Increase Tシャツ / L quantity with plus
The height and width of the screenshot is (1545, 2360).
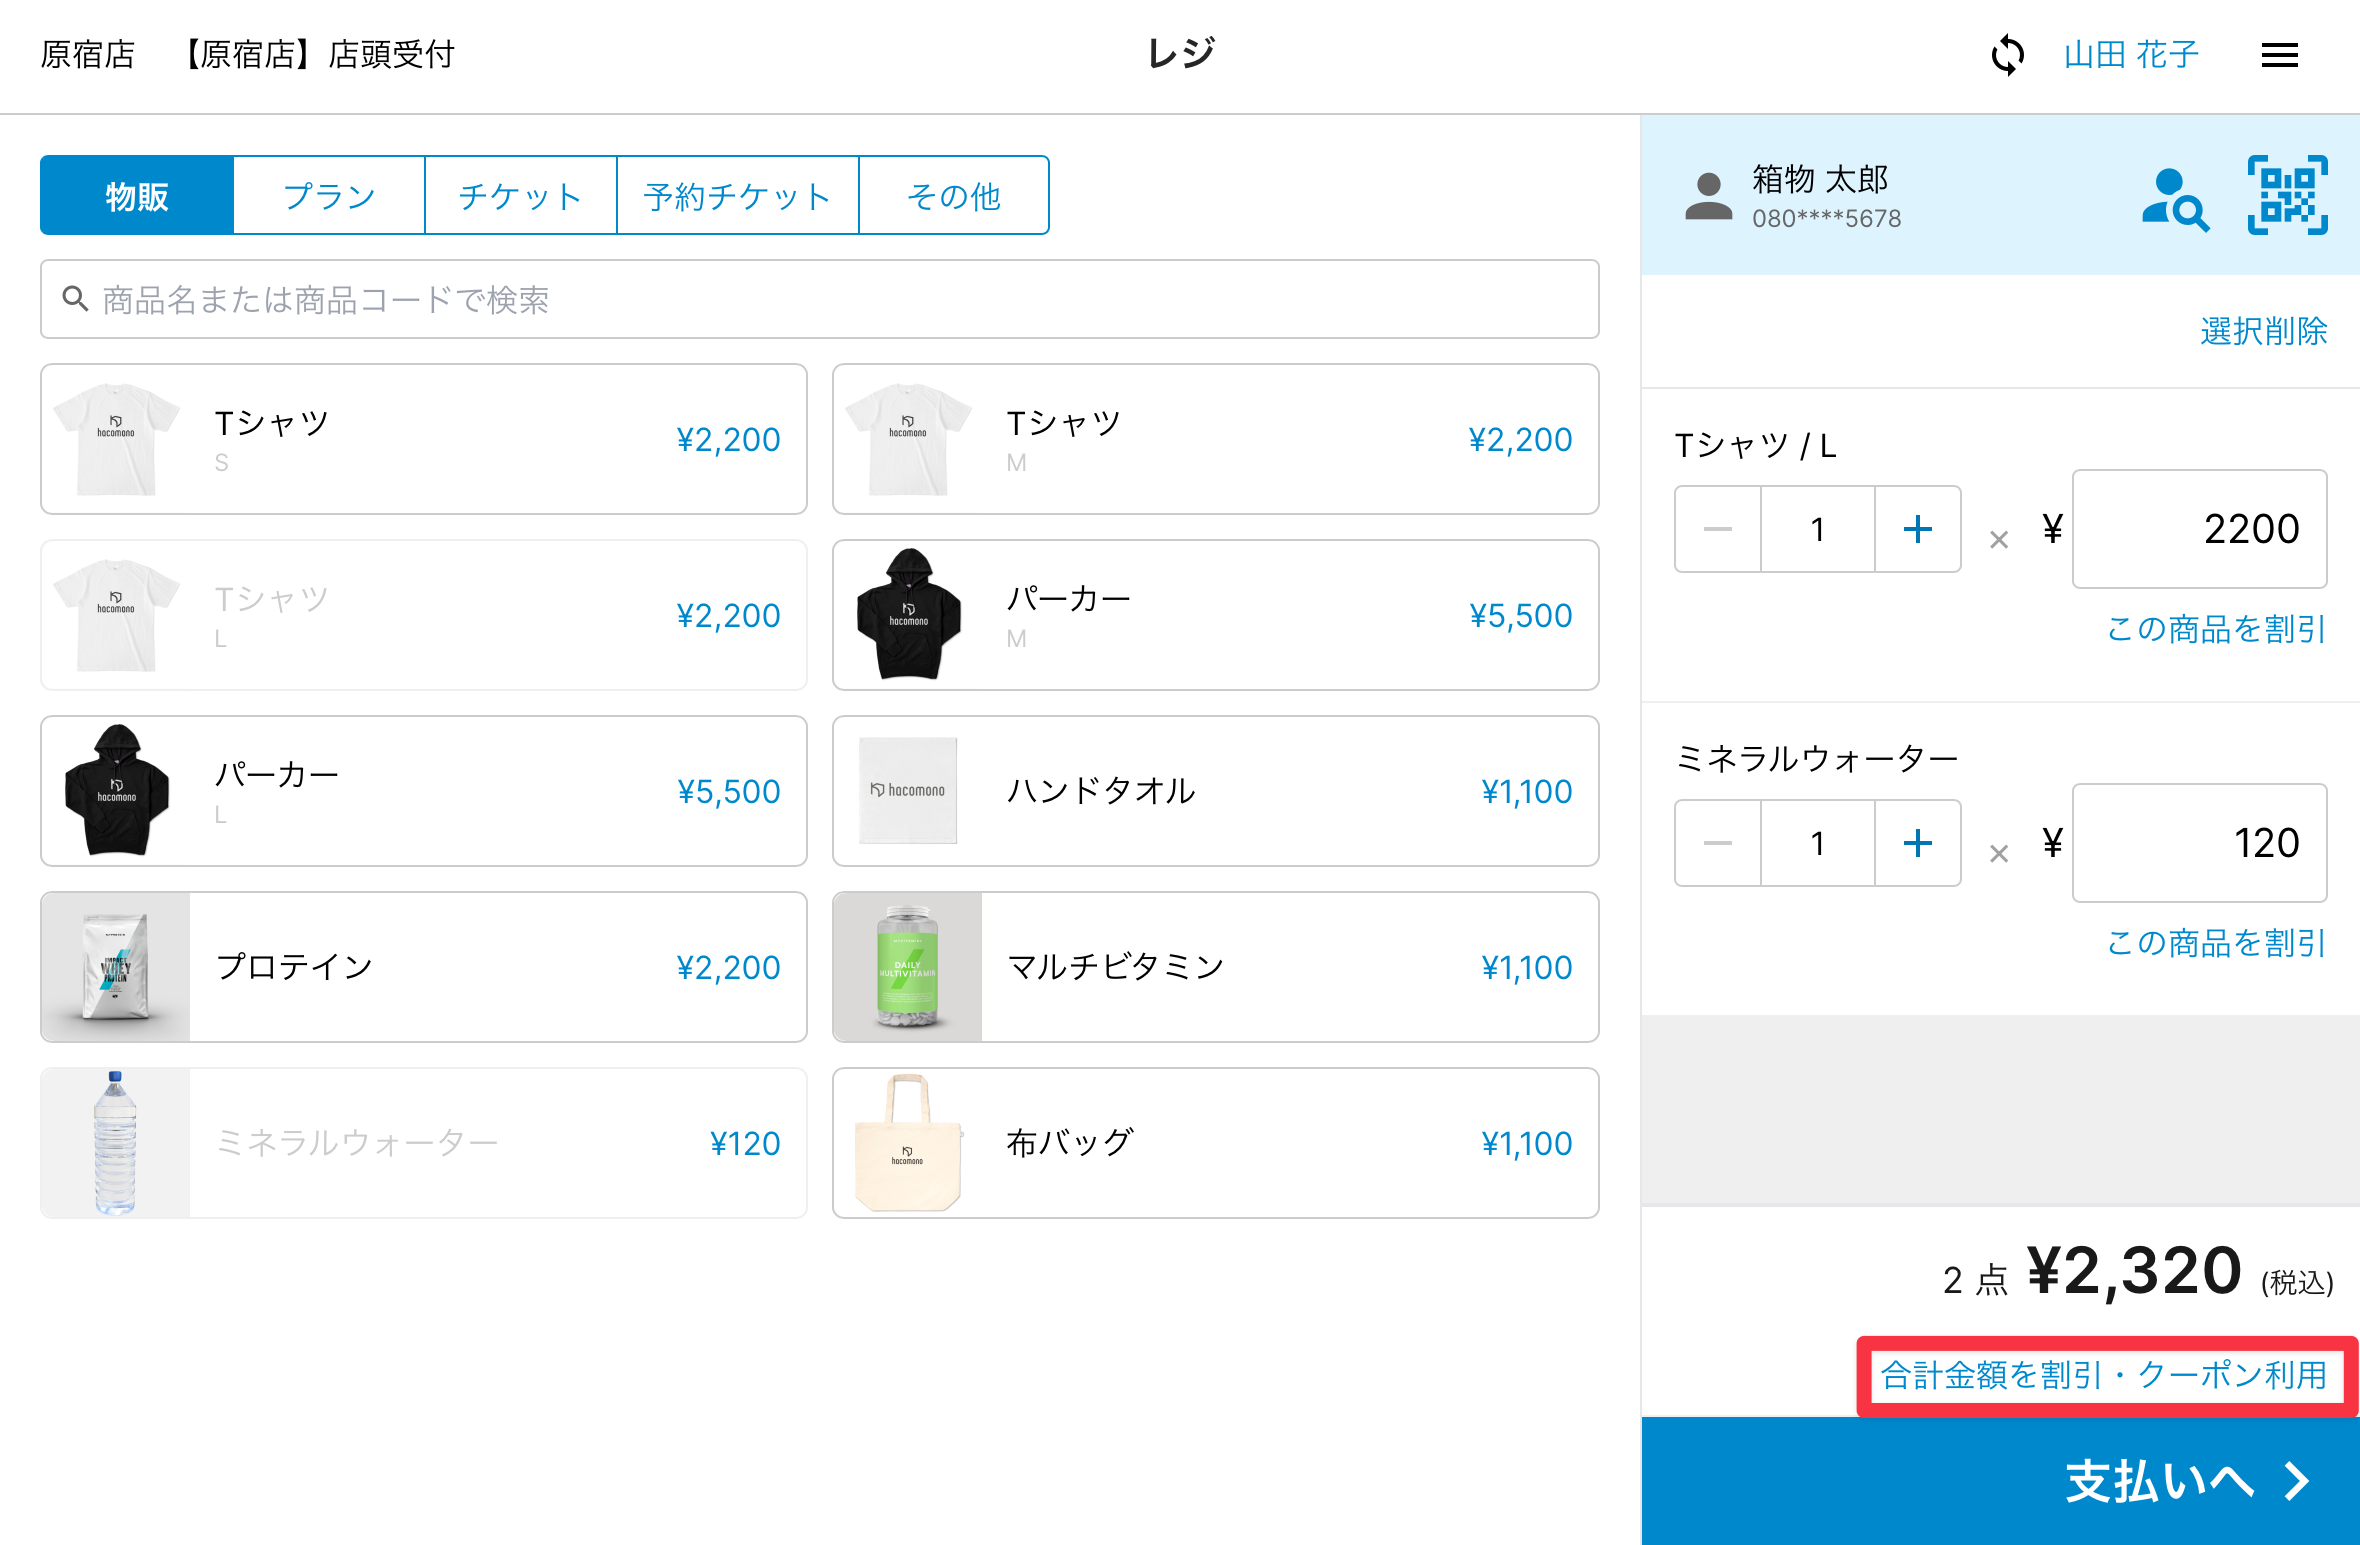(1917, 529)
